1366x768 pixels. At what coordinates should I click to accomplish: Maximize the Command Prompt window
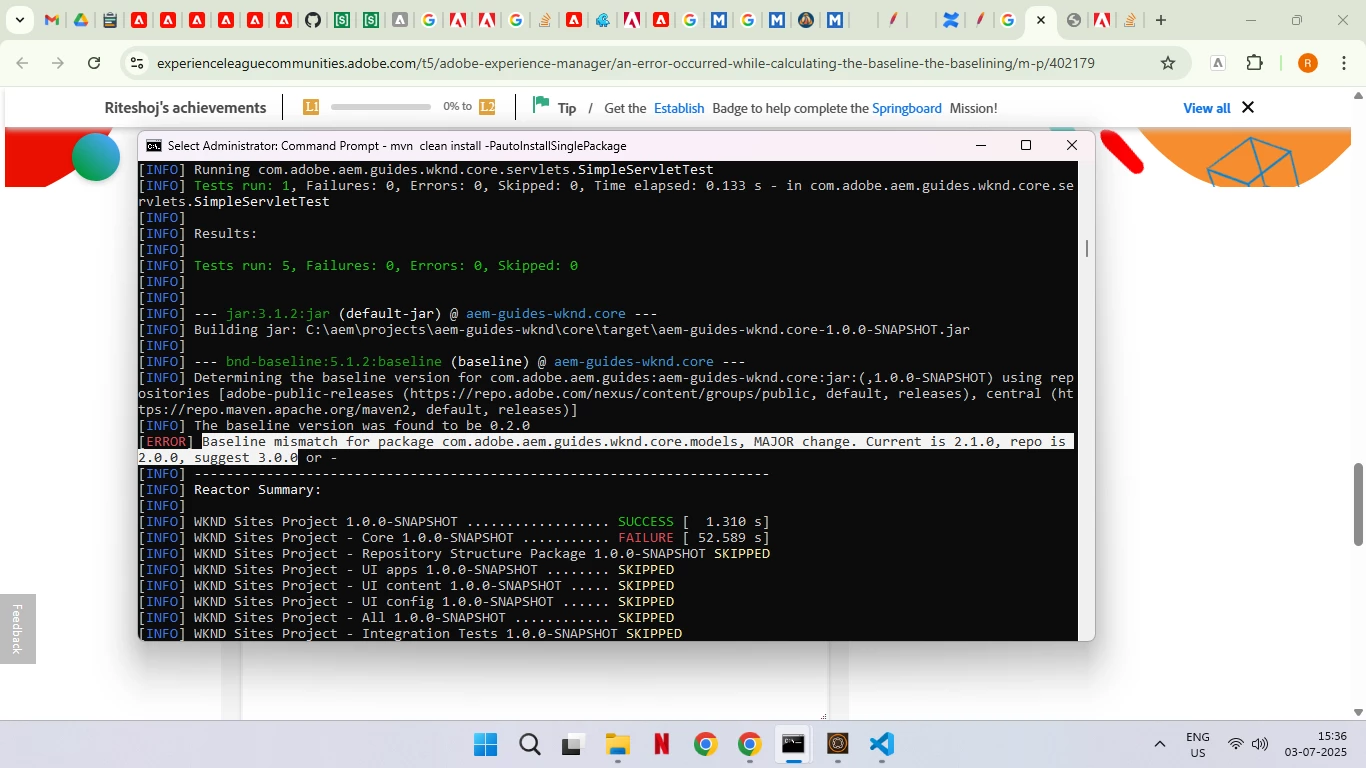coord(1026,146)
